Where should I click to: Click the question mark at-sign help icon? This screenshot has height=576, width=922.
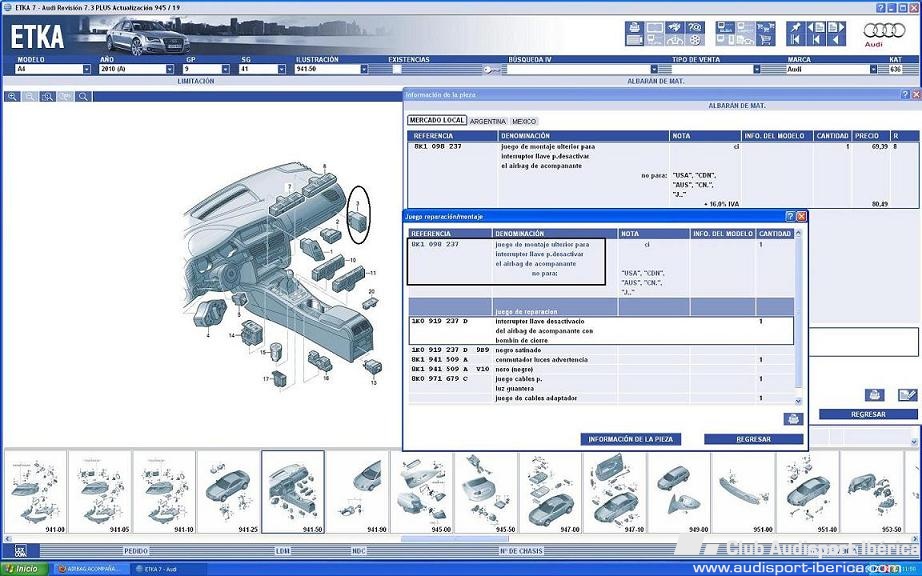click(695, 27)
